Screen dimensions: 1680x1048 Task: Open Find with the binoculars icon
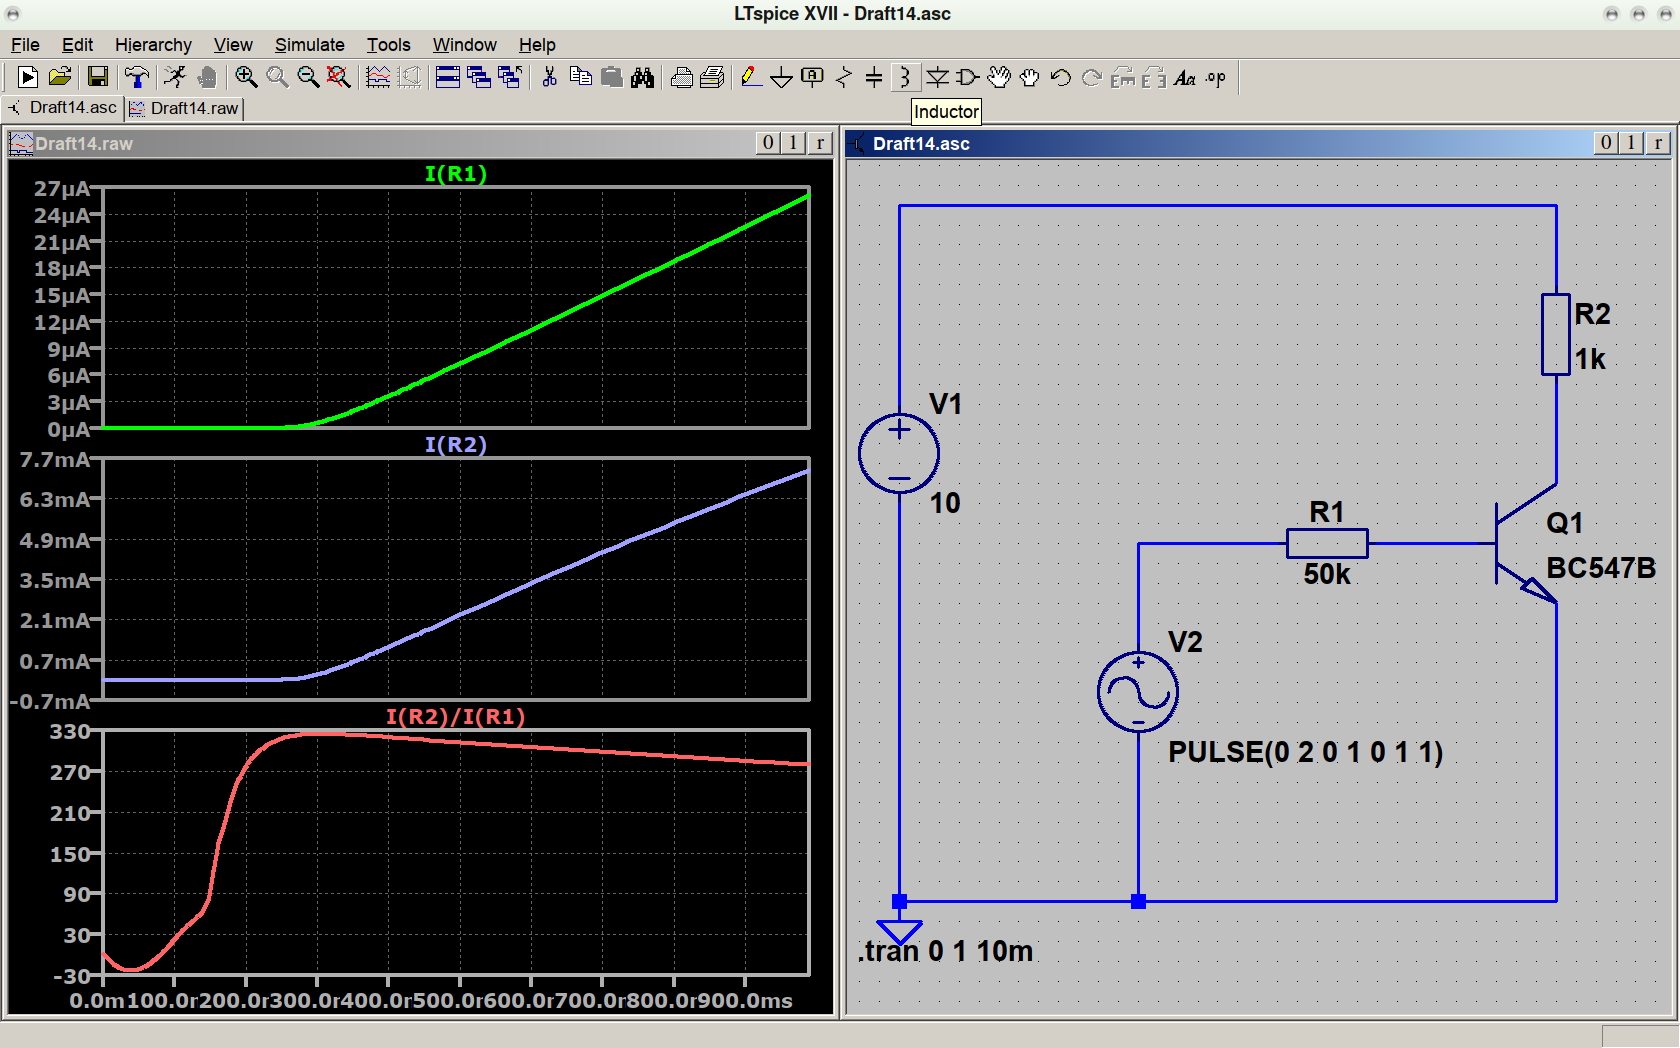pyautogui.click(x=642, y=77)
